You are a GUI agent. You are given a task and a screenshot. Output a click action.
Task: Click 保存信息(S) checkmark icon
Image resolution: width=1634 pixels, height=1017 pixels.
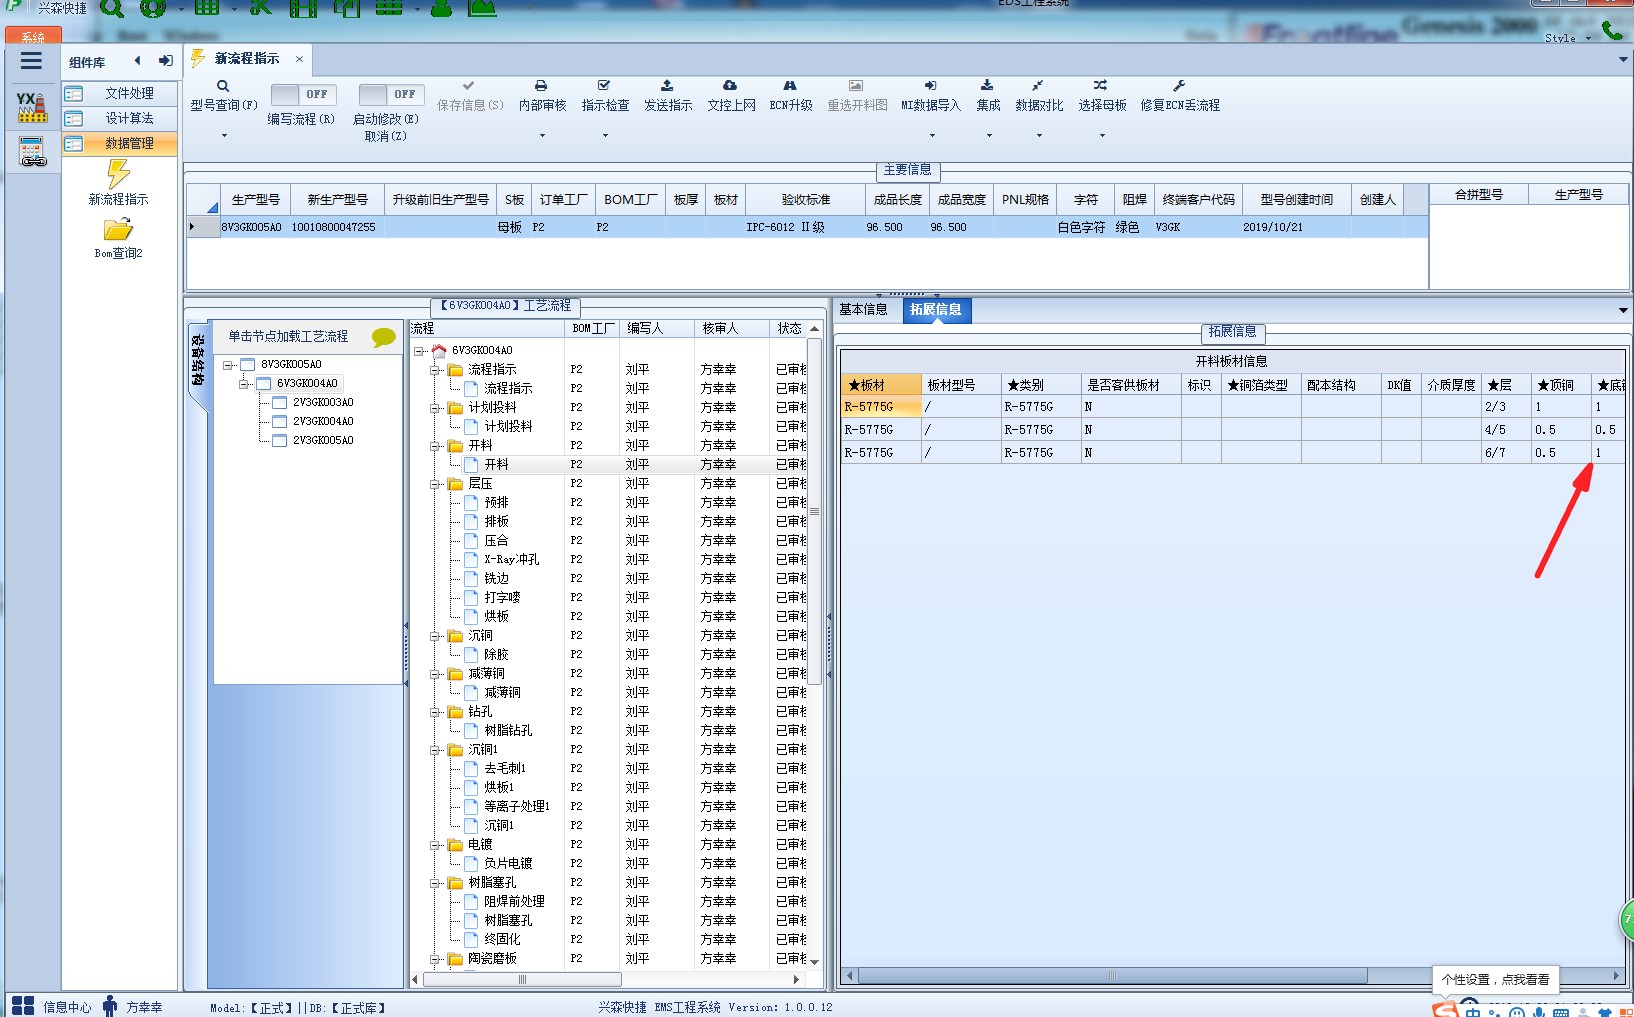(x=469, y=86)
